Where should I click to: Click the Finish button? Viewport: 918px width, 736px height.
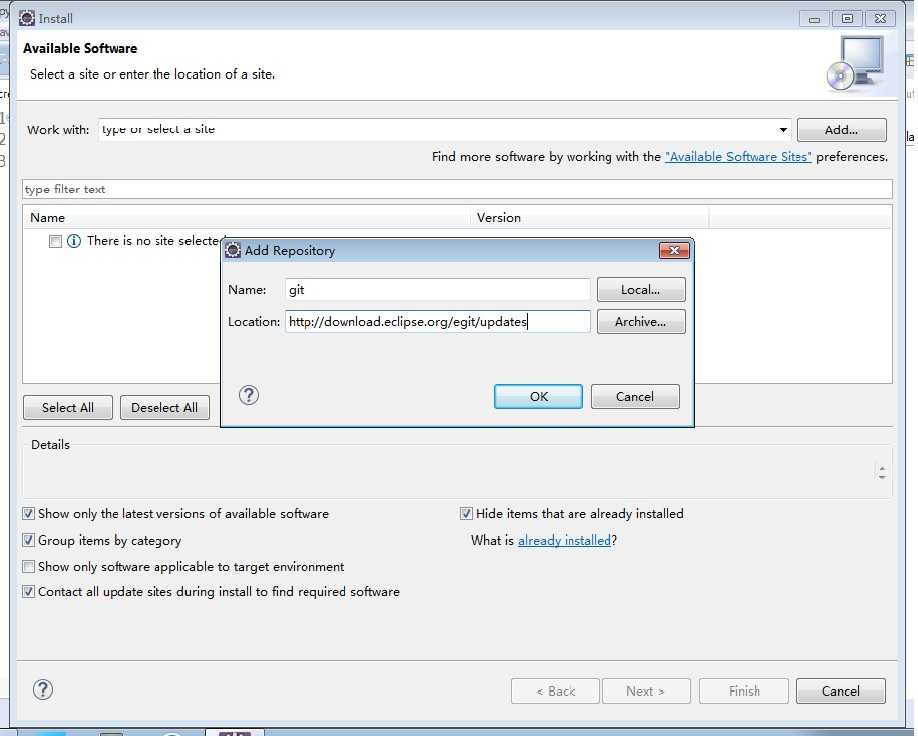(x=744, y=691)
